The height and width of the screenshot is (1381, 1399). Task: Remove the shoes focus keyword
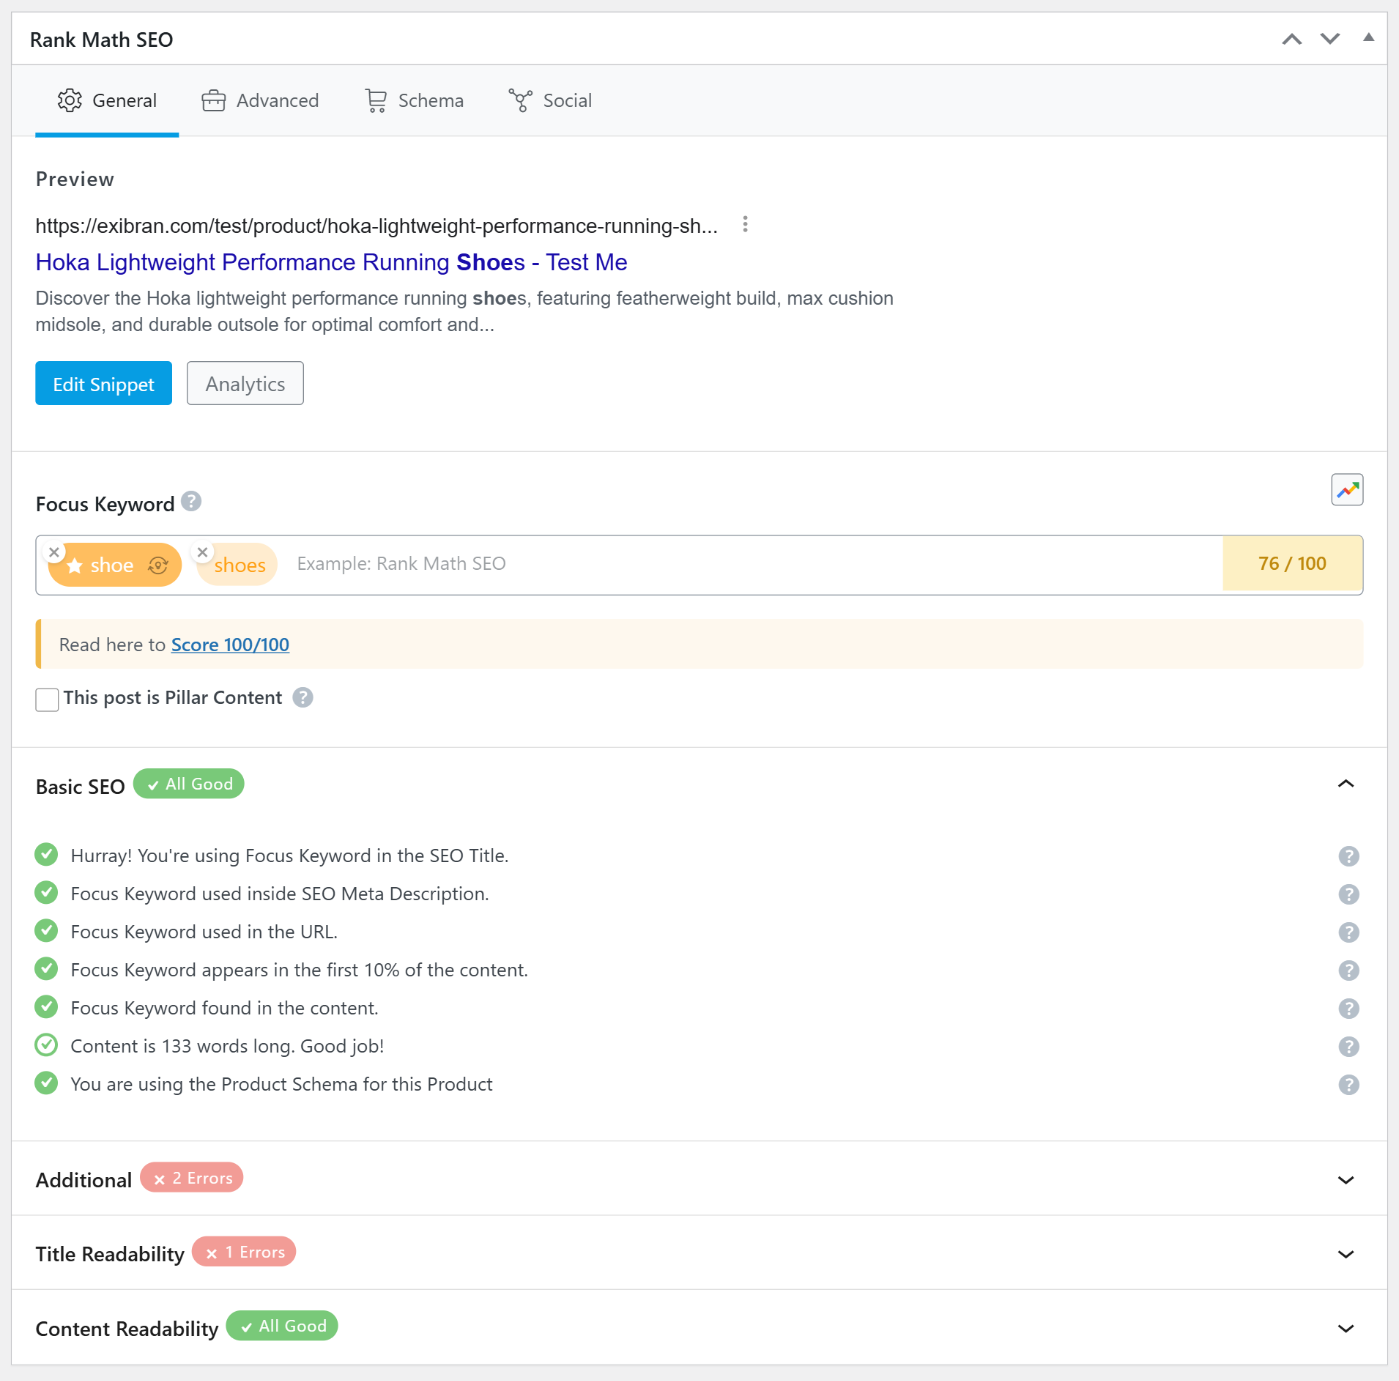(202, 552)
